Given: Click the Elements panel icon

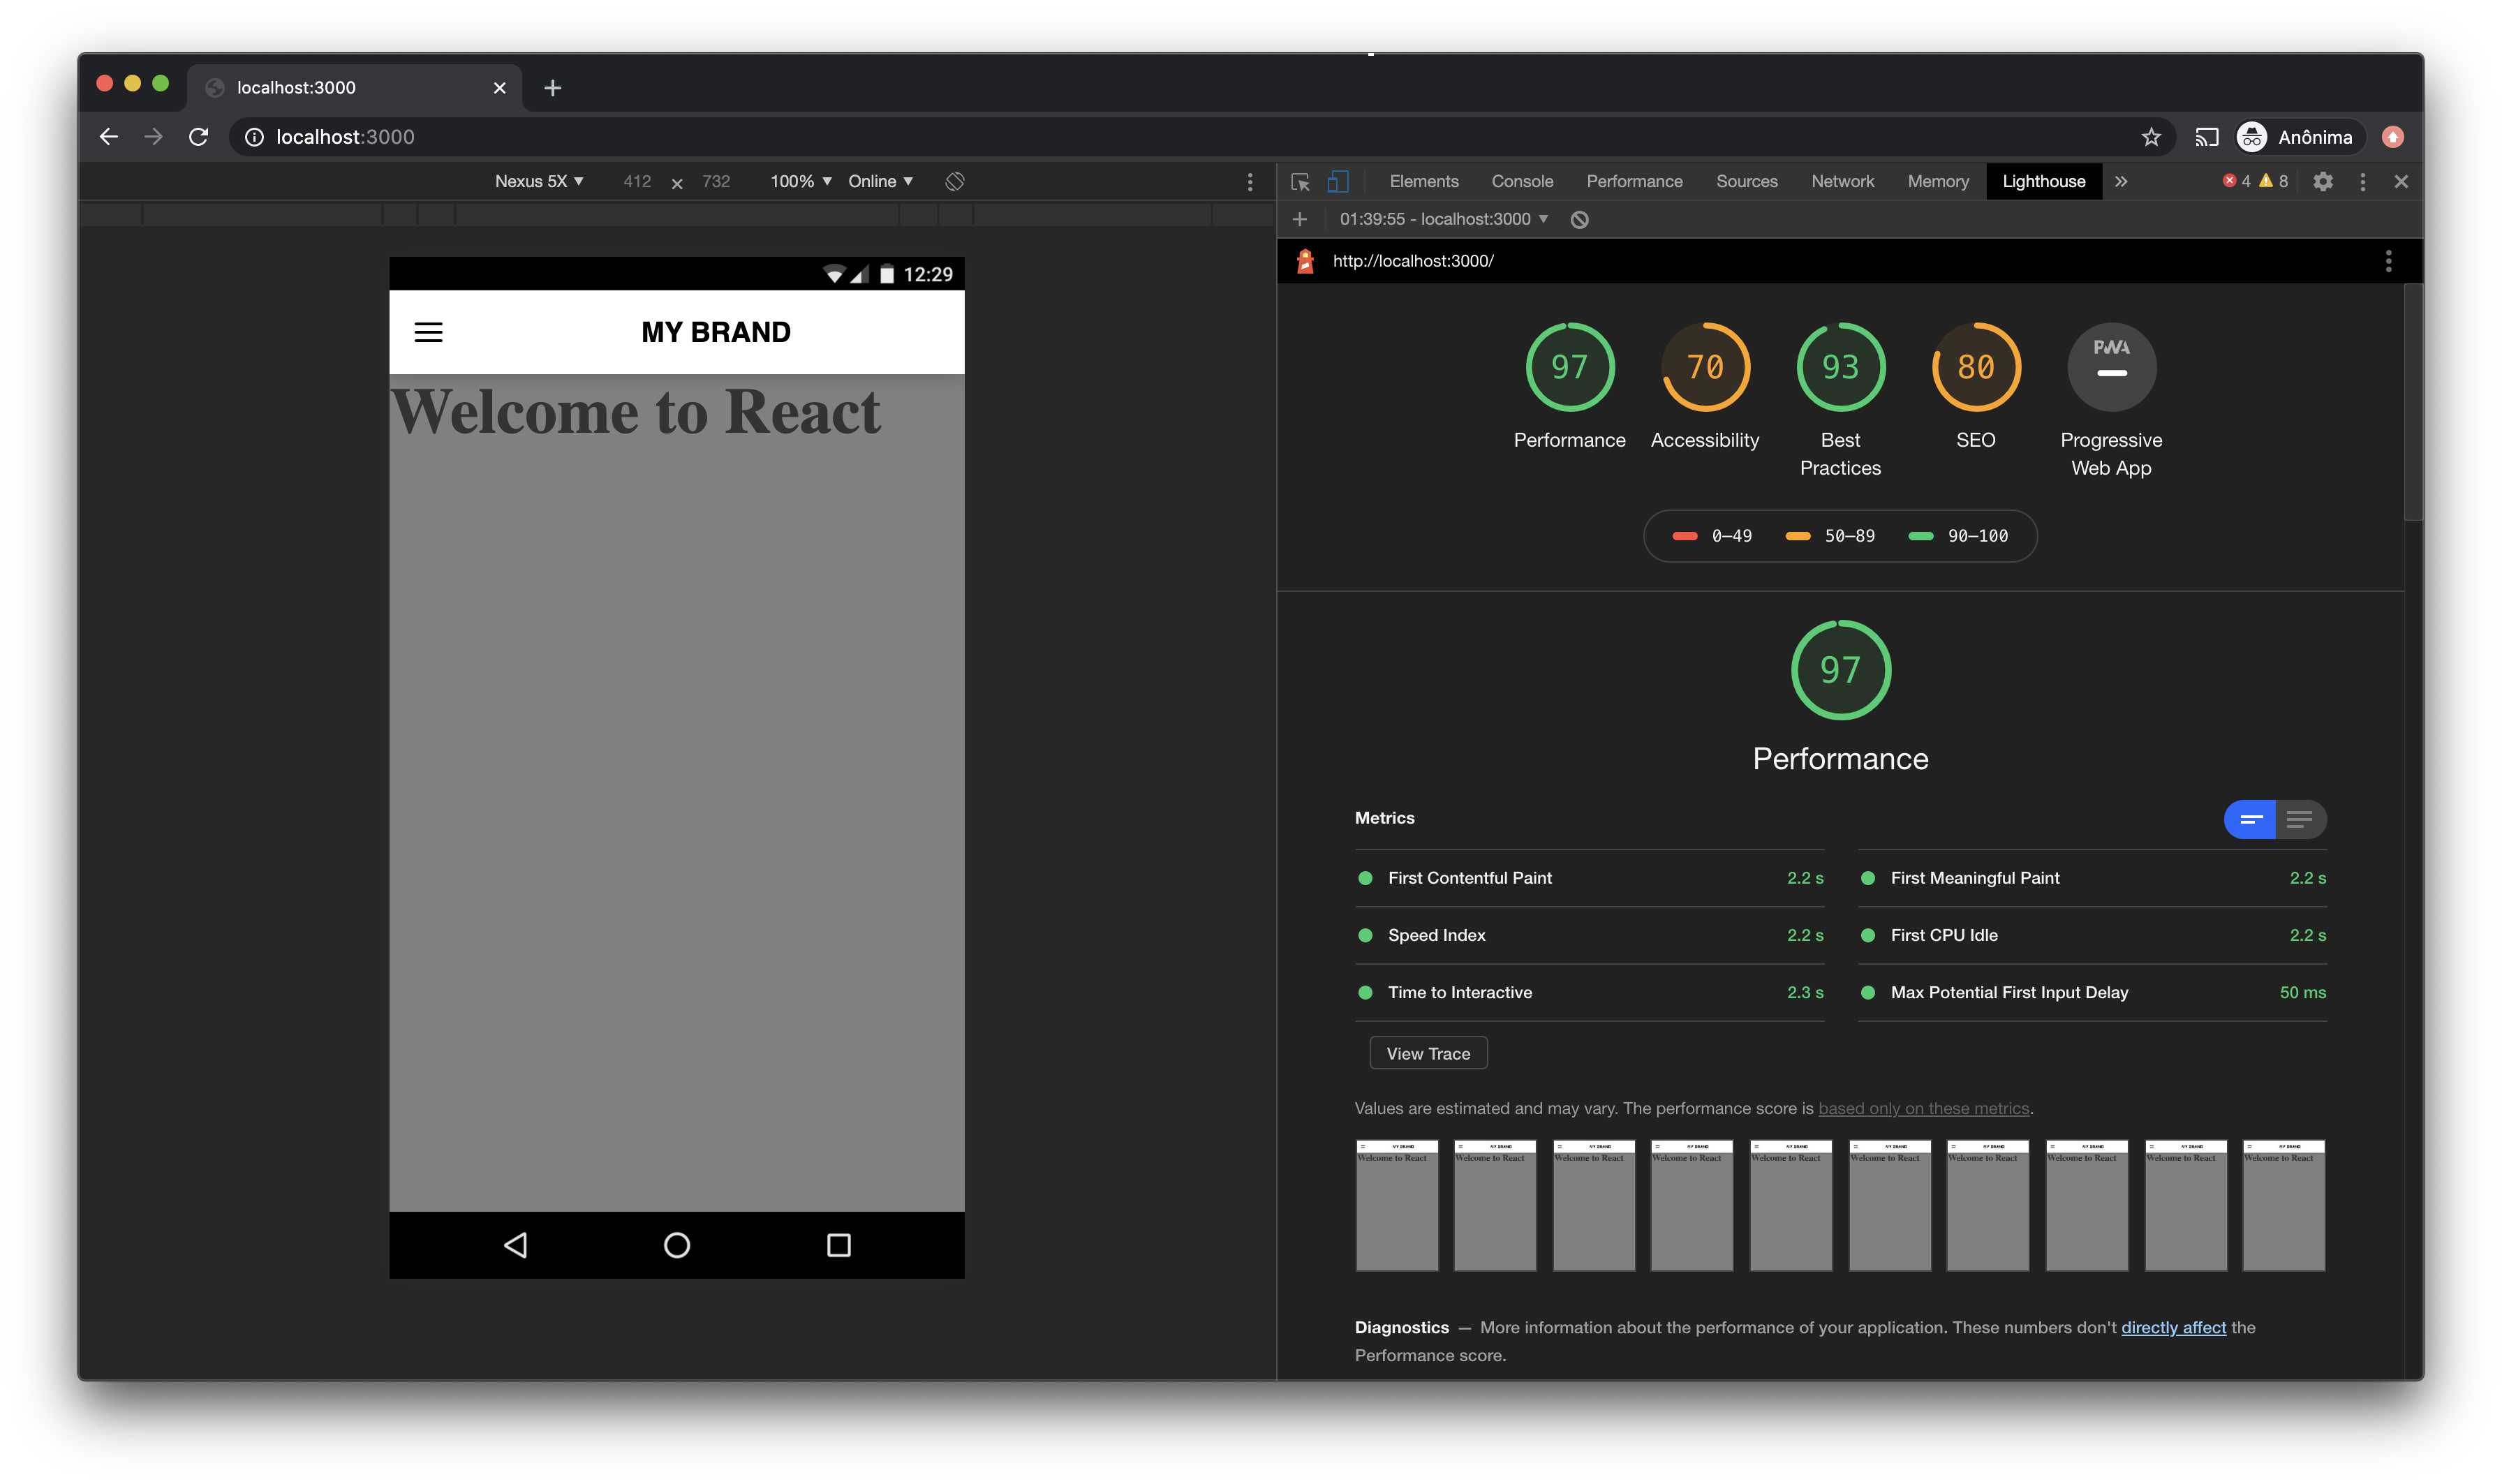Looking at the screenshot, I should [x=1423, y=180].
